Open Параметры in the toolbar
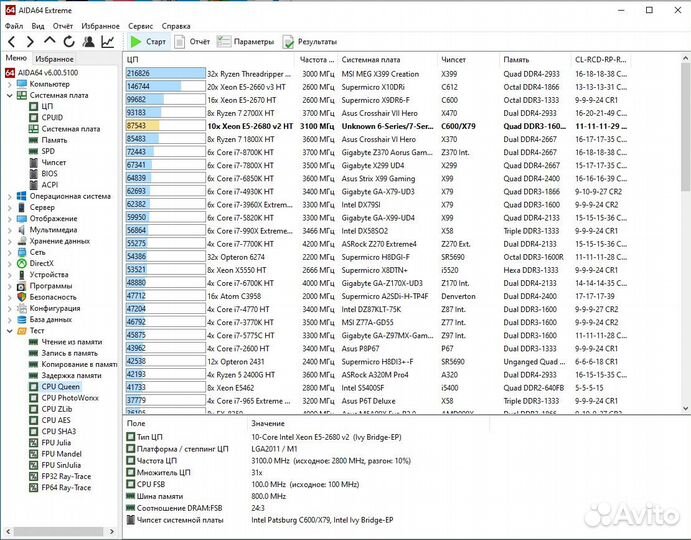Viewport: 691px width, 540px height. tap(246, 42)
